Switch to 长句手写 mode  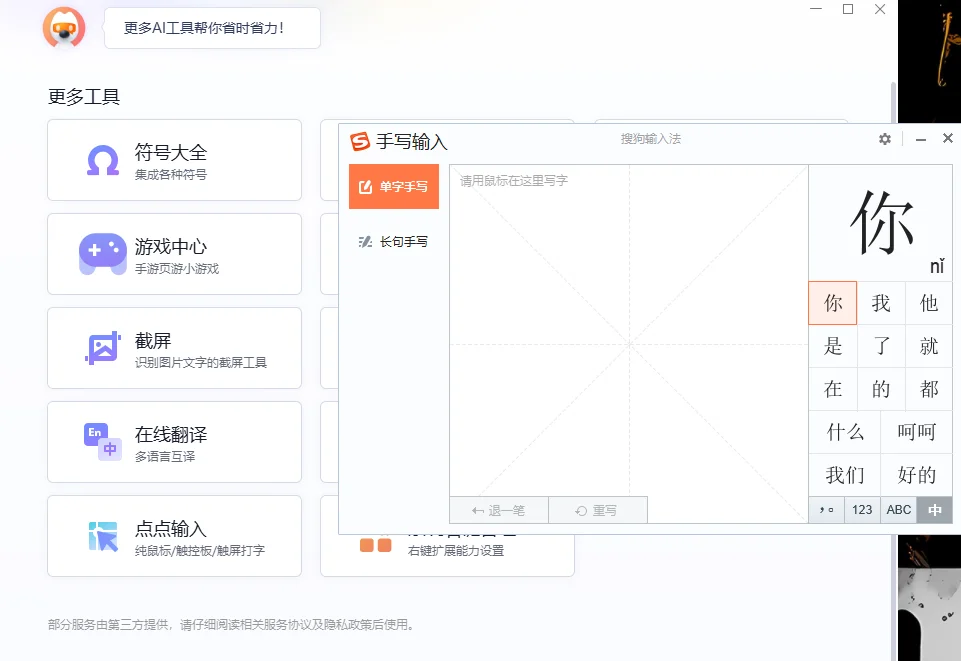click(394, 242)
